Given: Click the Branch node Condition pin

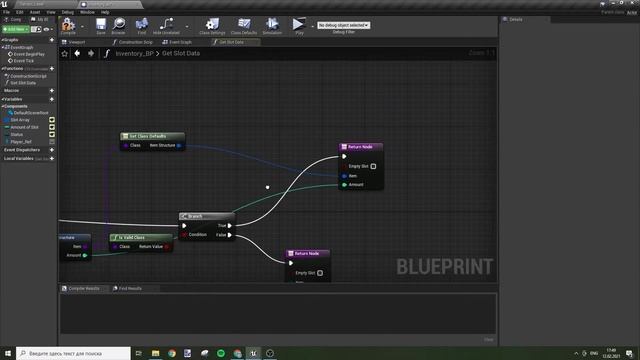Looking at the screenshot, I should coord(184,235).
